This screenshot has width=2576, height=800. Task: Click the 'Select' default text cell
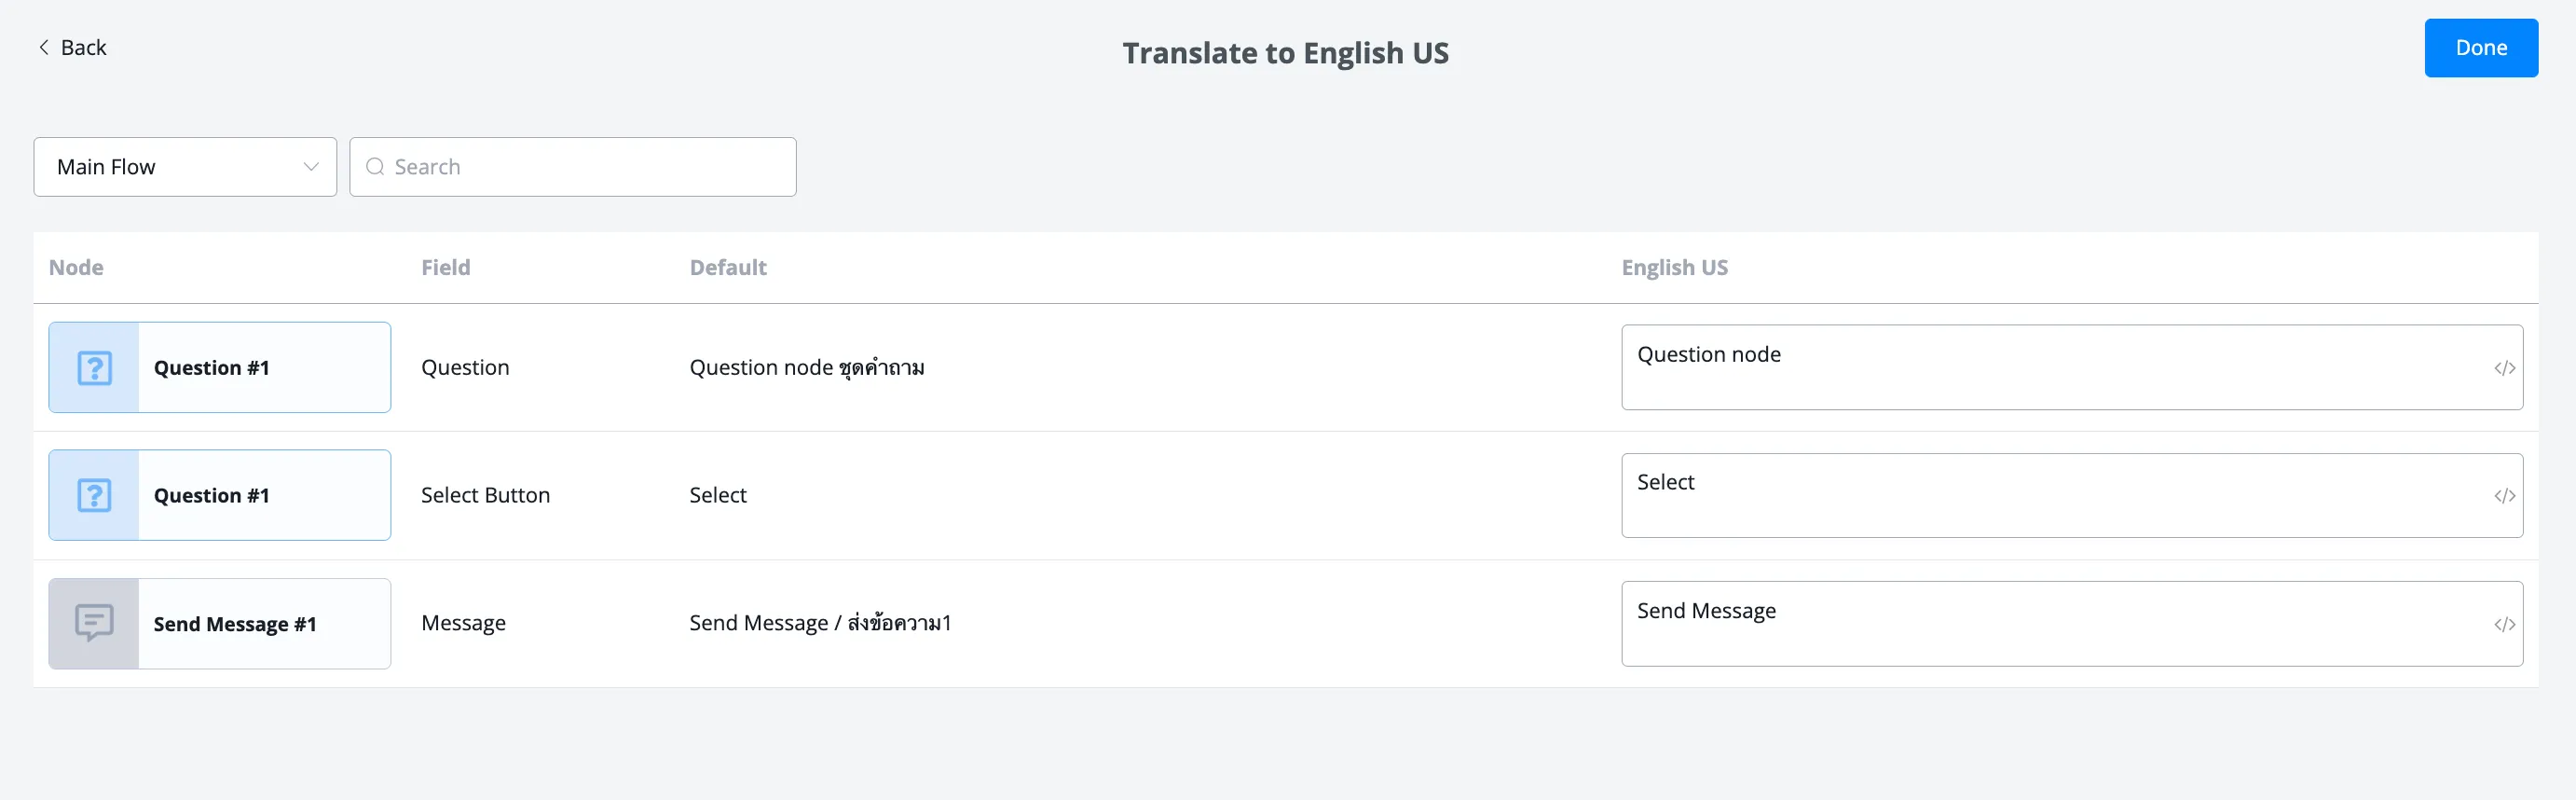click(x=718, y=495)
